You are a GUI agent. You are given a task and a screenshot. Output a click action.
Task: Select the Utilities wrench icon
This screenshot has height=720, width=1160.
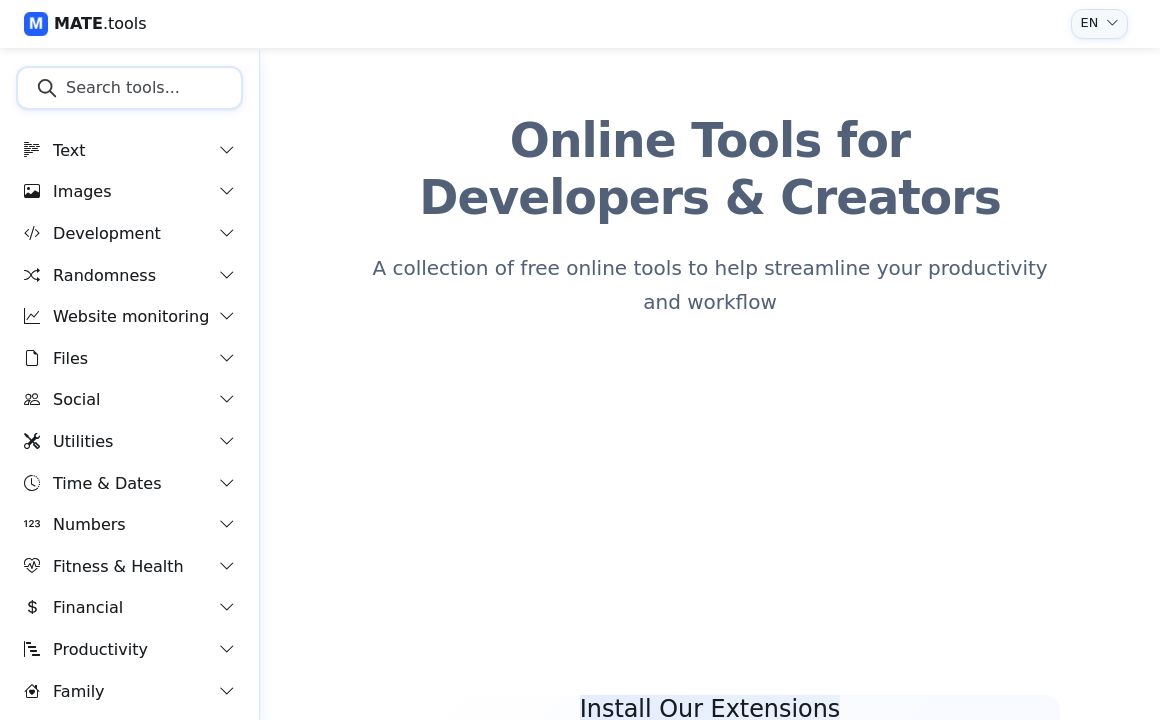tap(32, 441)
